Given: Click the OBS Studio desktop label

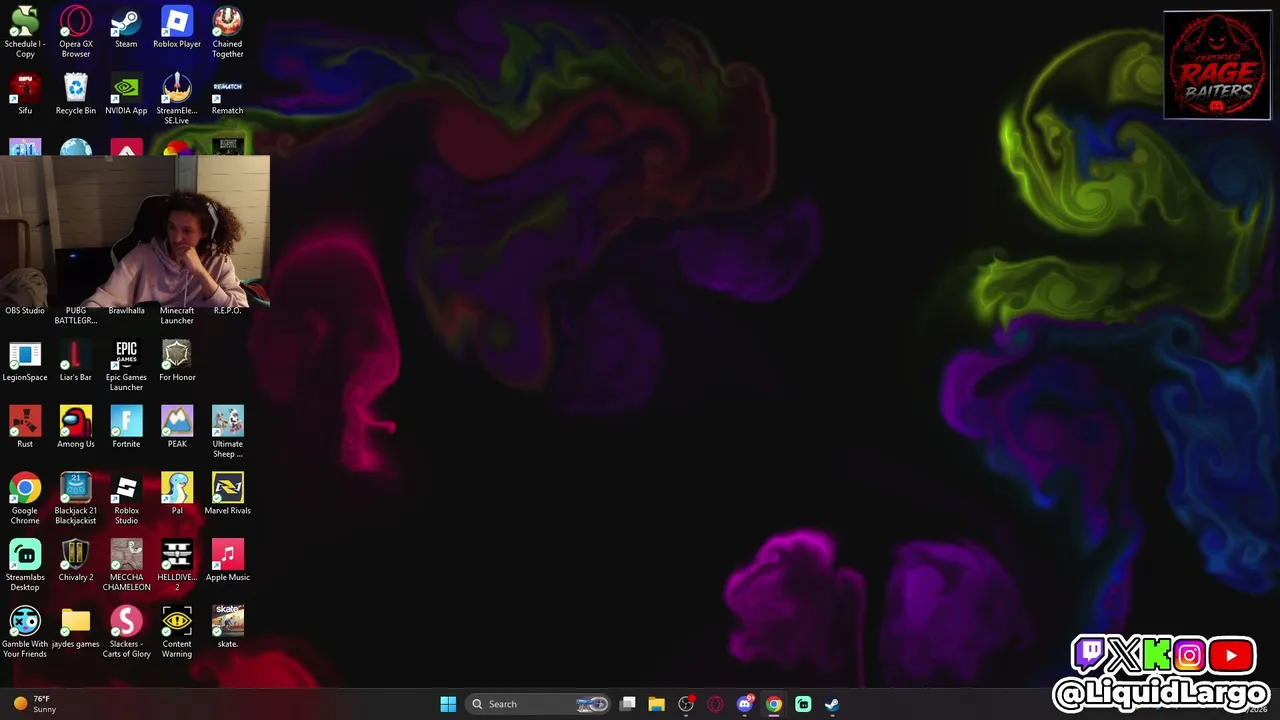Looking at the screenshot, I should (25, 311).
